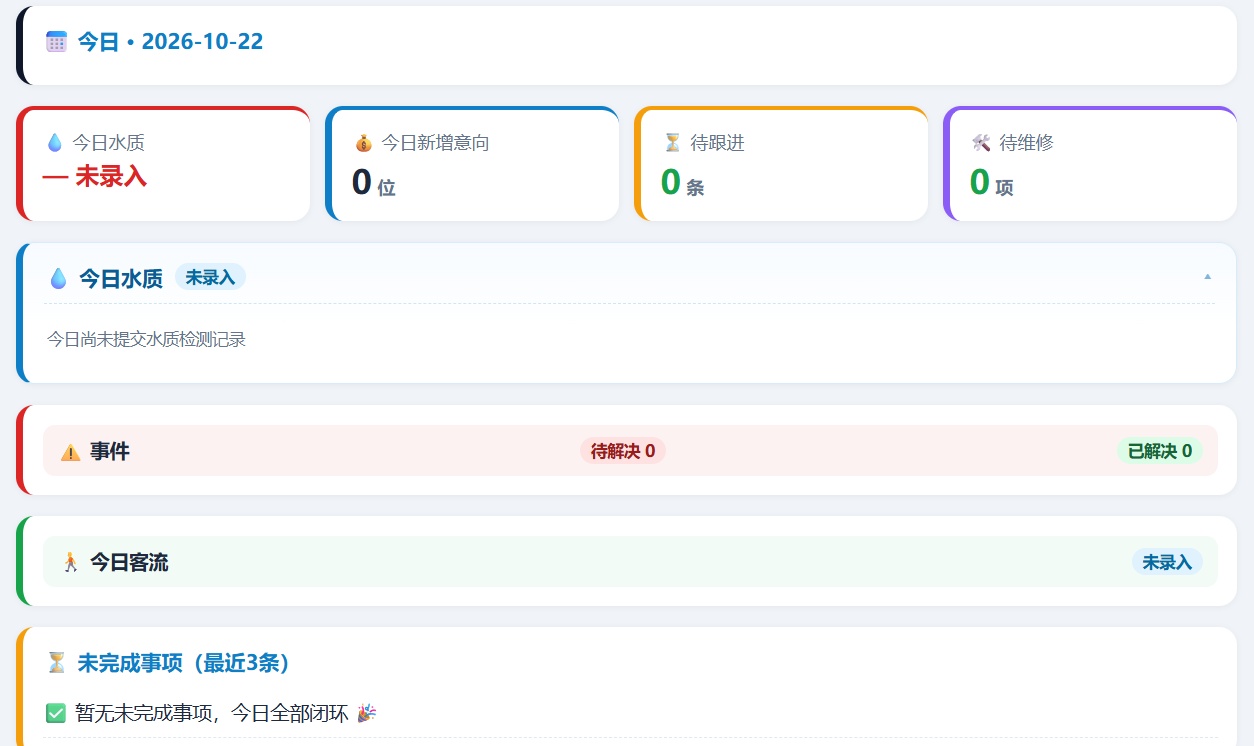The image size is (1254, 746).
Task: Click the red 未录入 value in 今日水质 card
Action: click(95, 177)
